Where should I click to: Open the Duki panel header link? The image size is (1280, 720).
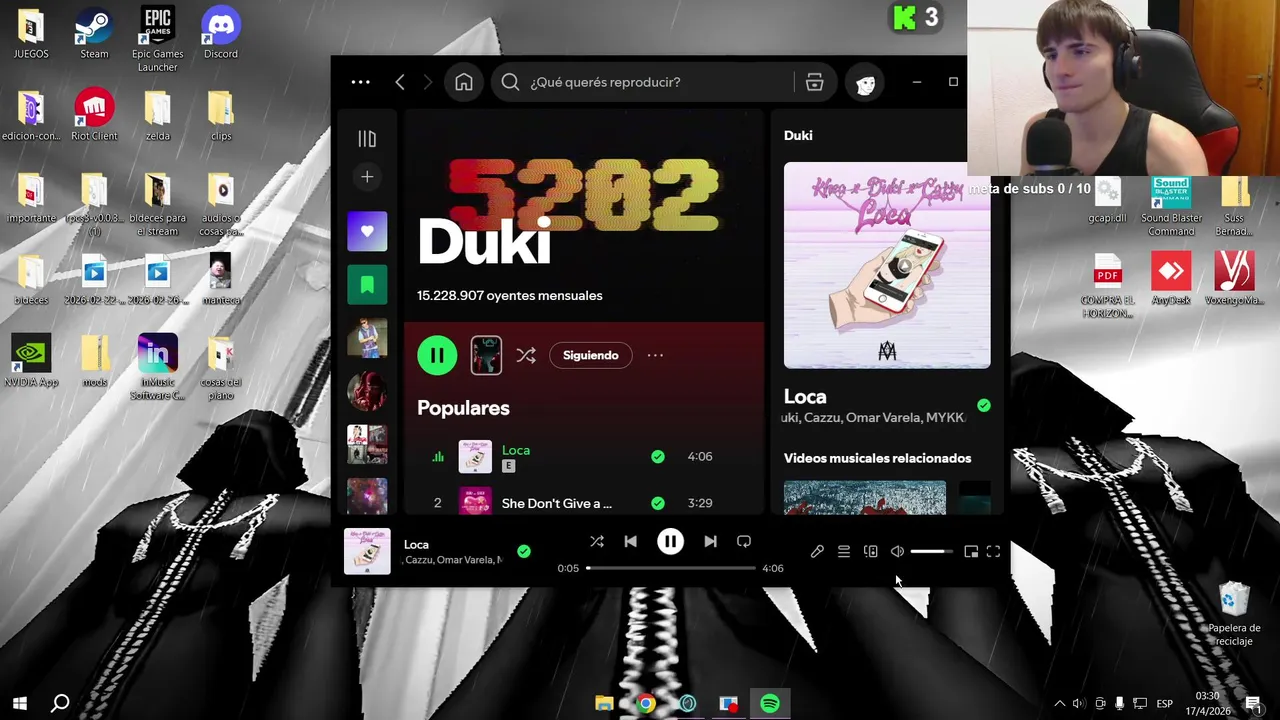pyautogui.click(x=798, y=135)
